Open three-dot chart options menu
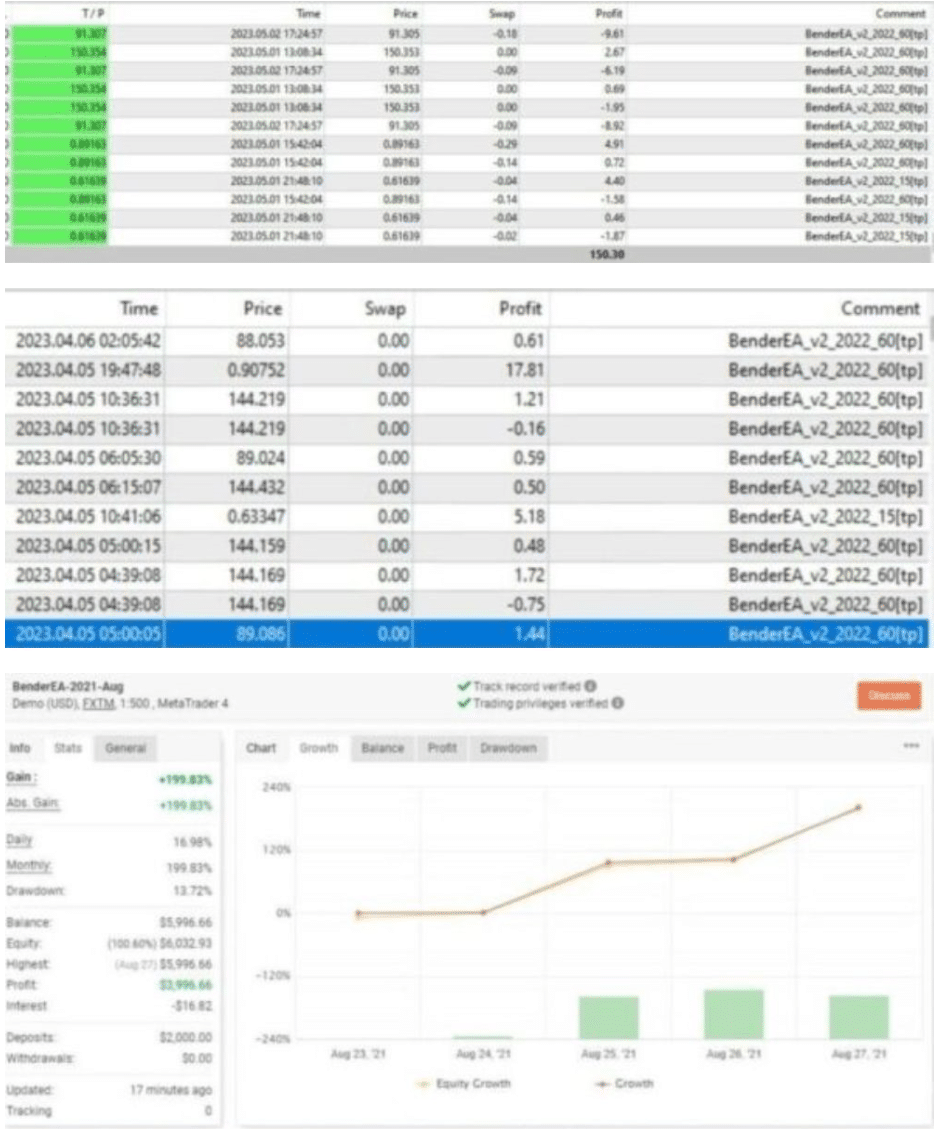Viewport: 934px width, 1129px height. [x=910, y=747]
